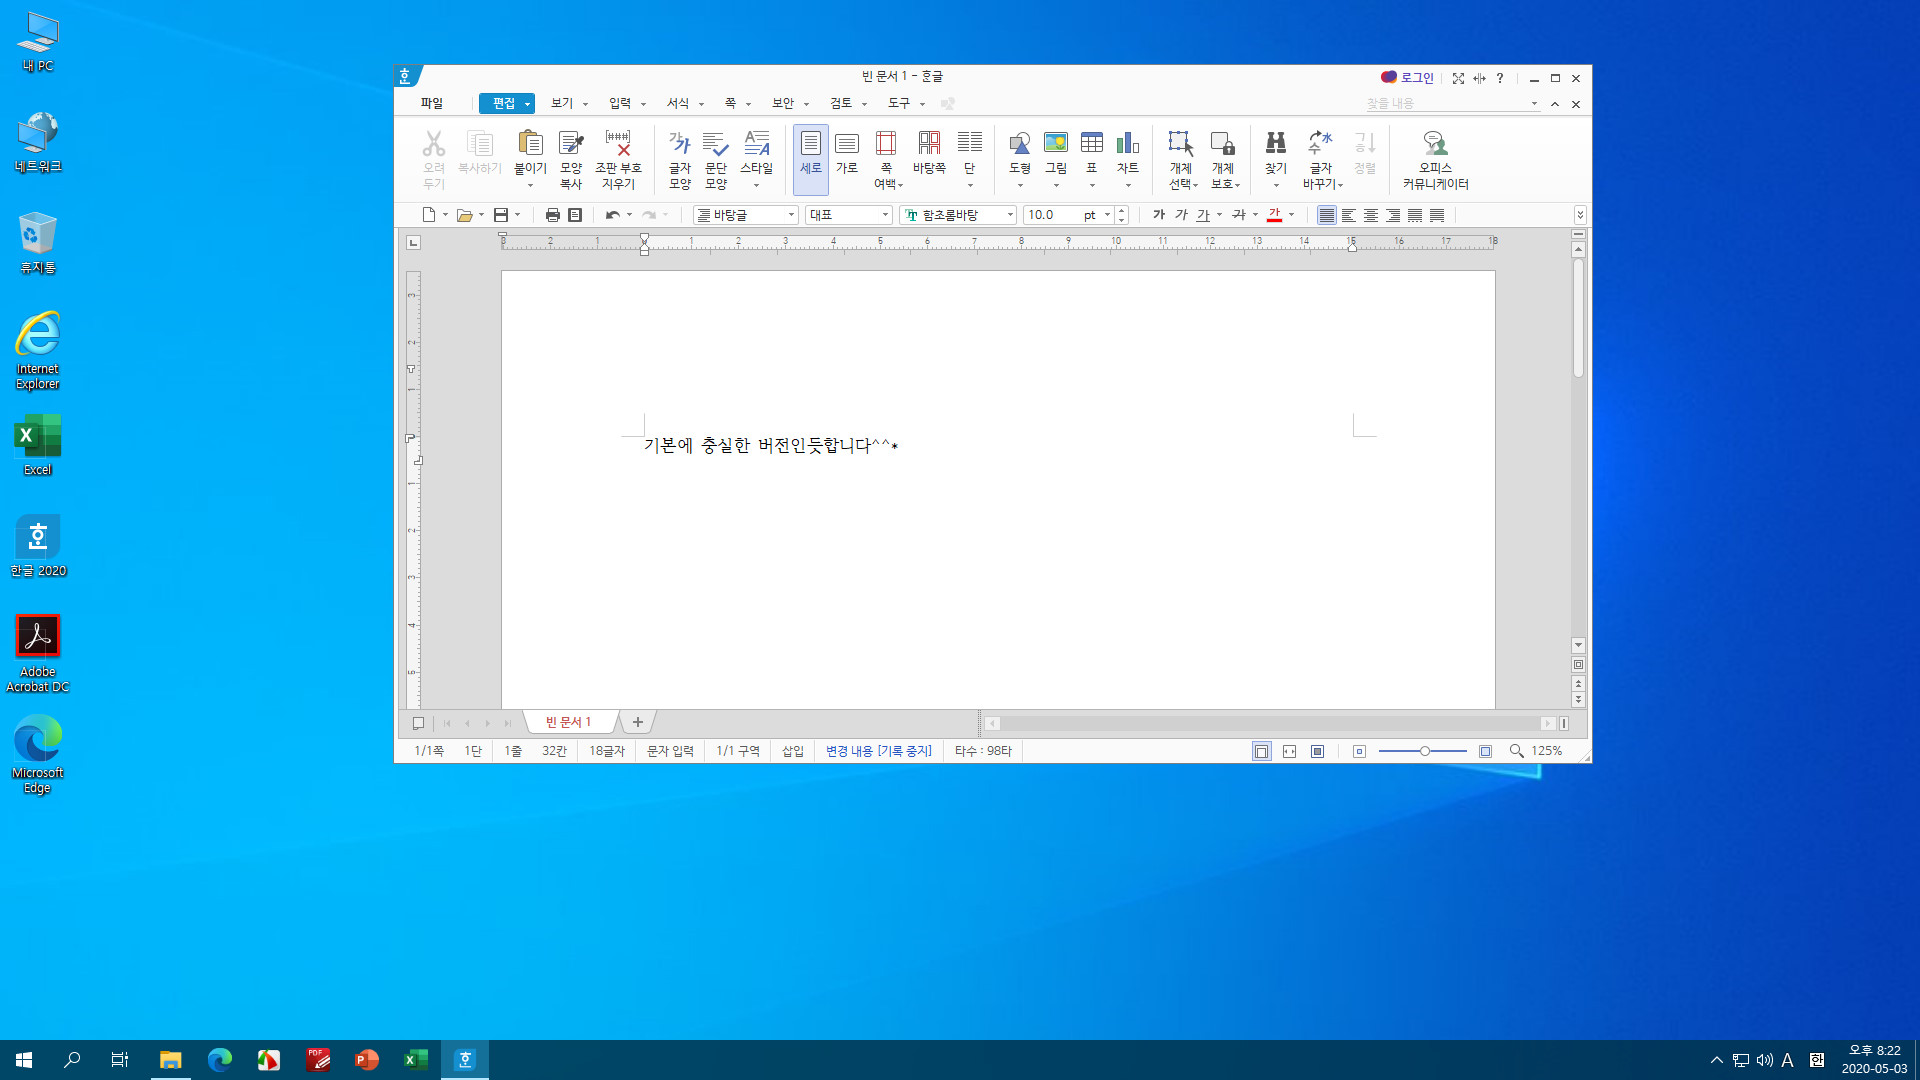Click the zoom slider handle in status bar
The image size is (1920, 1080).
(x=1424, y=751)
